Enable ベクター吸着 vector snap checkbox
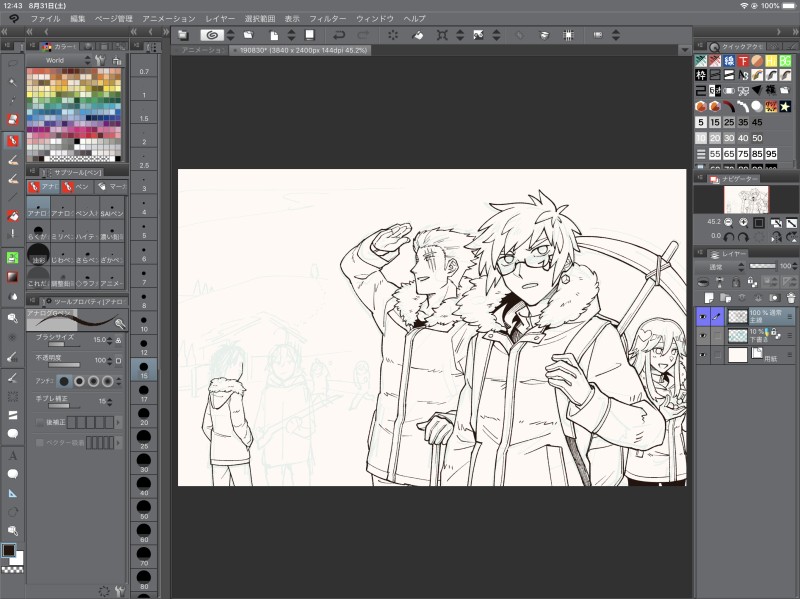 40,442
